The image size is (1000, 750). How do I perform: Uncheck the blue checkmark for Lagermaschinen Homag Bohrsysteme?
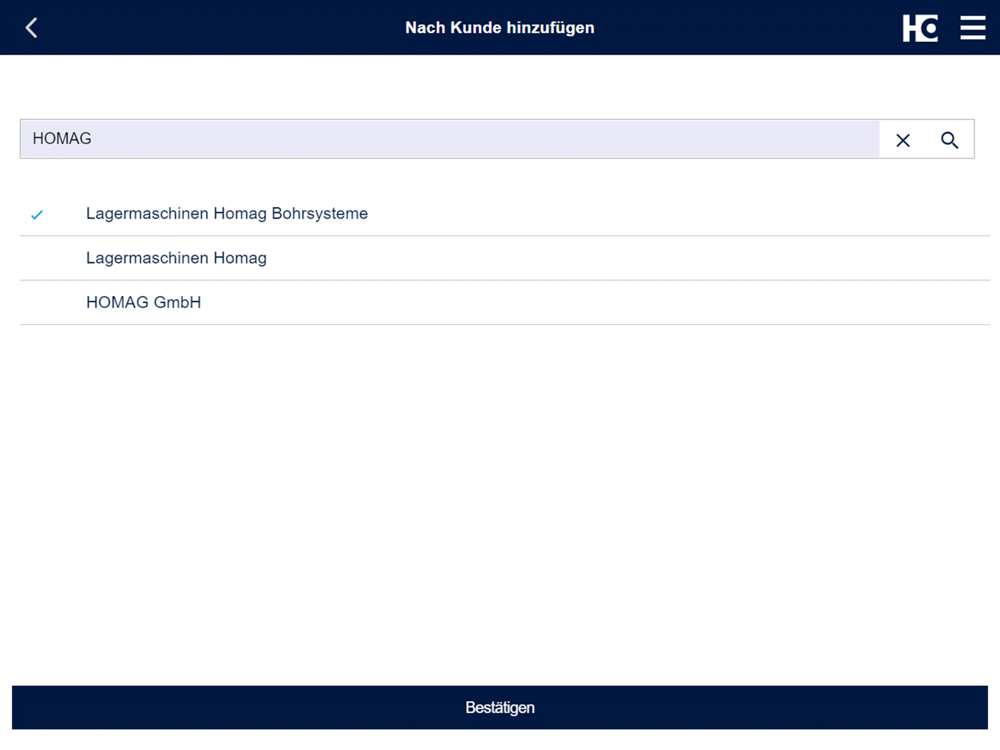pyautogui.click(x=37, y=215)
